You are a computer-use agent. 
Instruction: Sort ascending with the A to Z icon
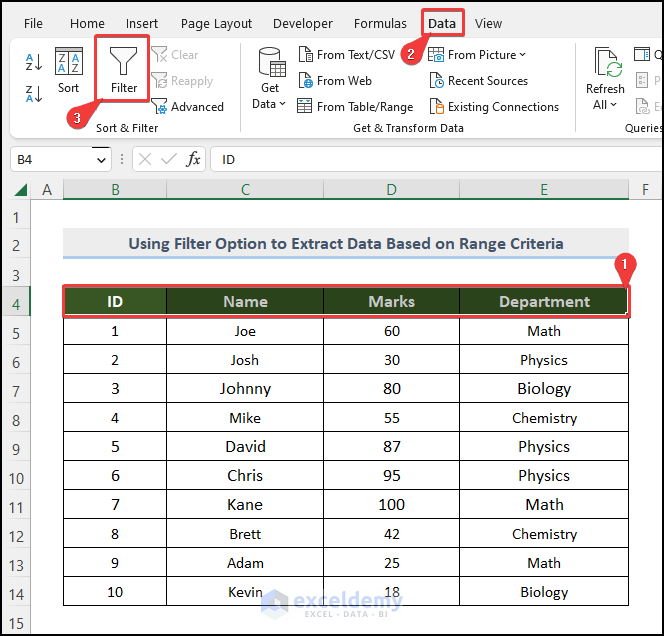(33, 62)
